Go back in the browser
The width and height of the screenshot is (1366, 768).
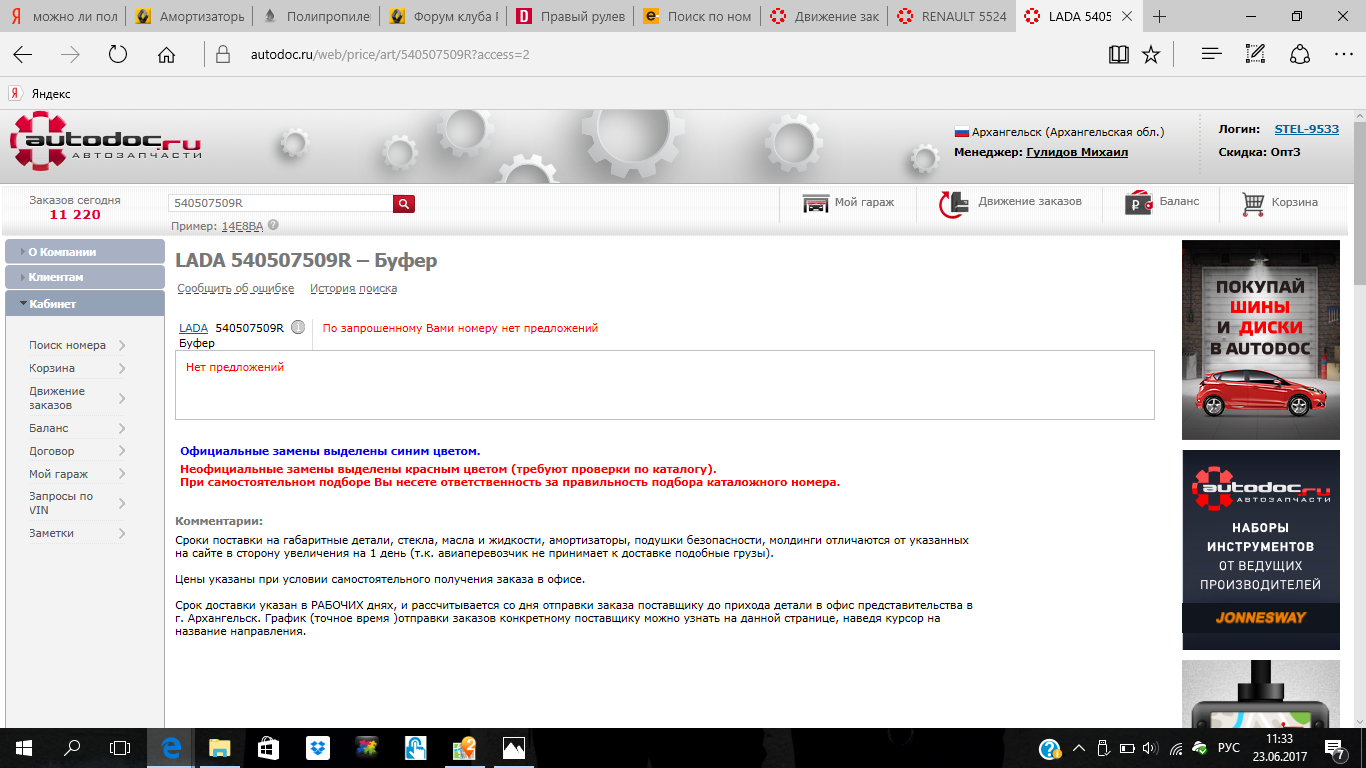(x=22, y=55)
